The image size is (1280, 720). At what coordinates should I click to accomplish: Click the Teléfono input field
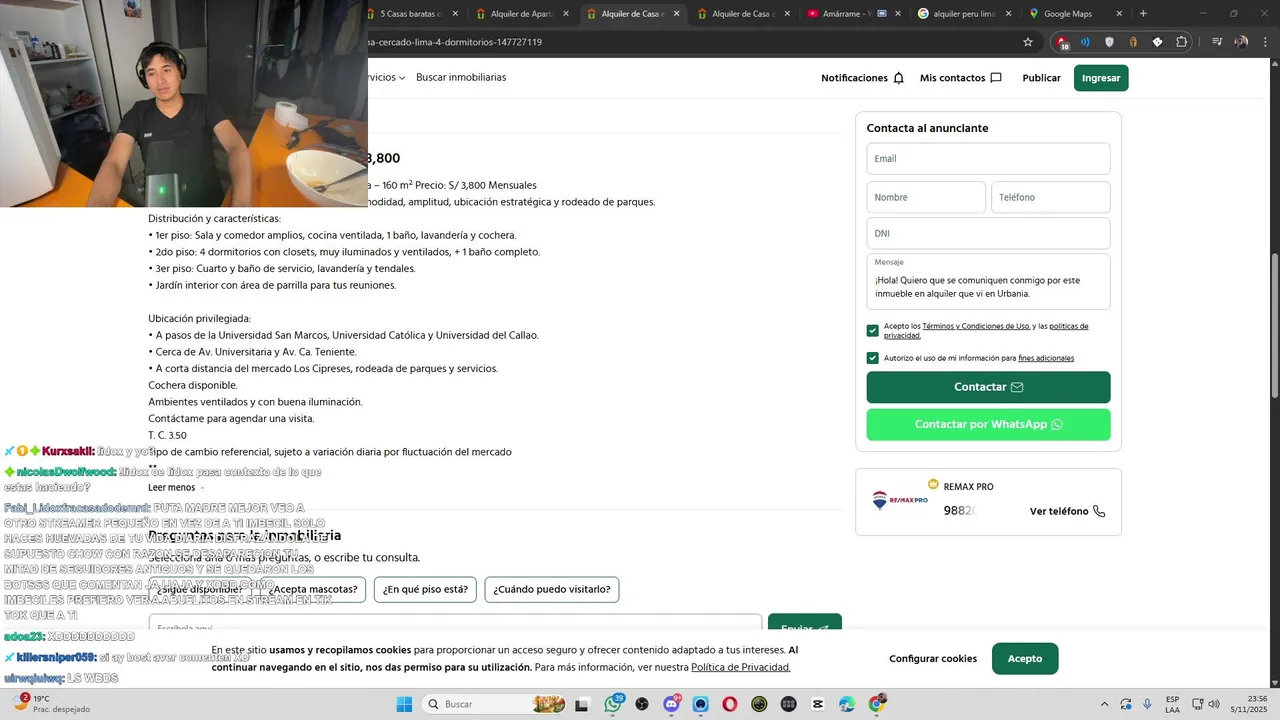(x=1051, y=197)
